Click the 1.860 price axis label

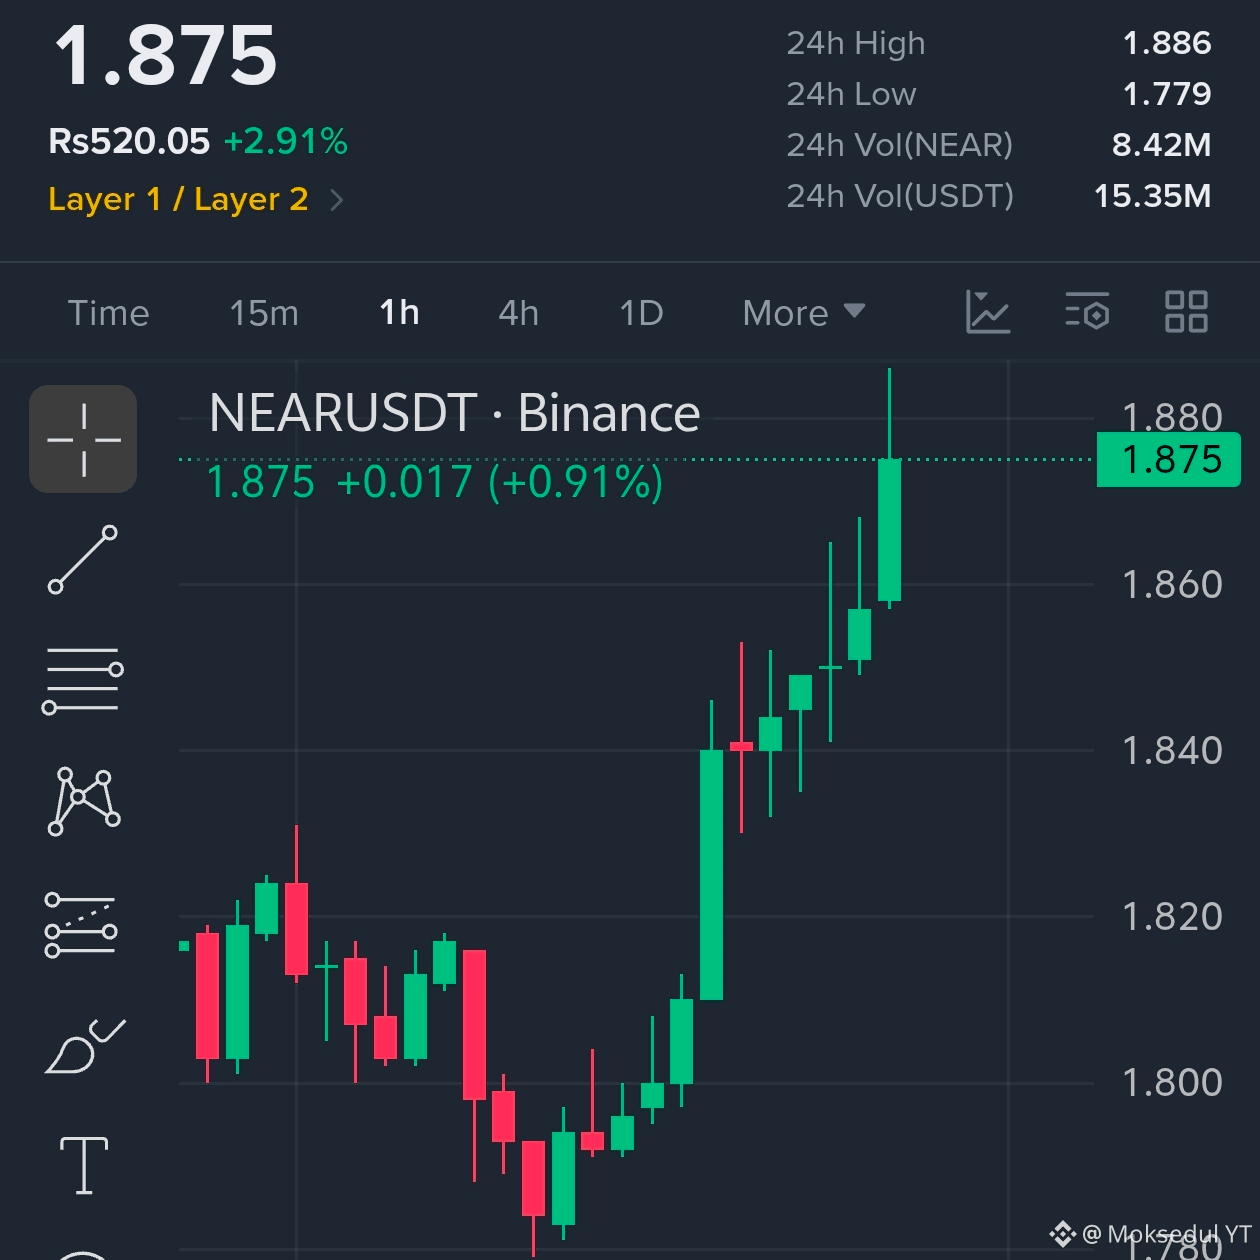[1172, 585]
